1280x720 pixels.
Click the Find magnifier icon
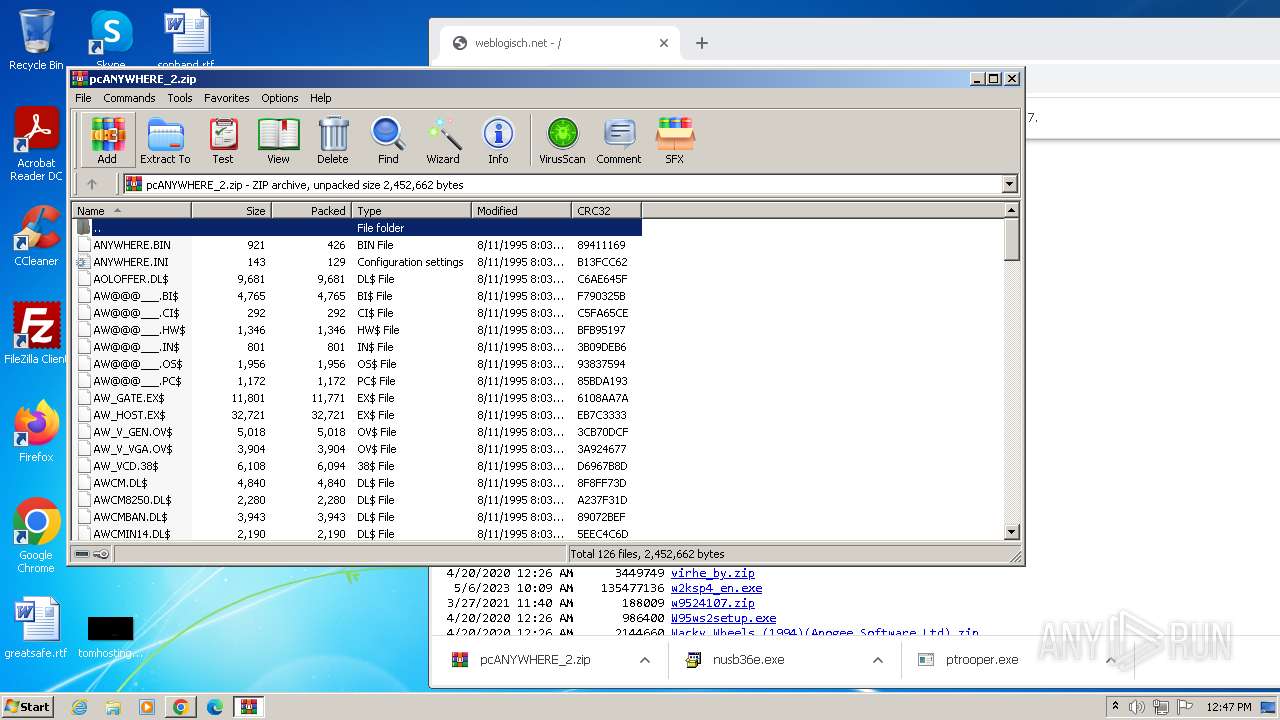point(388,140)
